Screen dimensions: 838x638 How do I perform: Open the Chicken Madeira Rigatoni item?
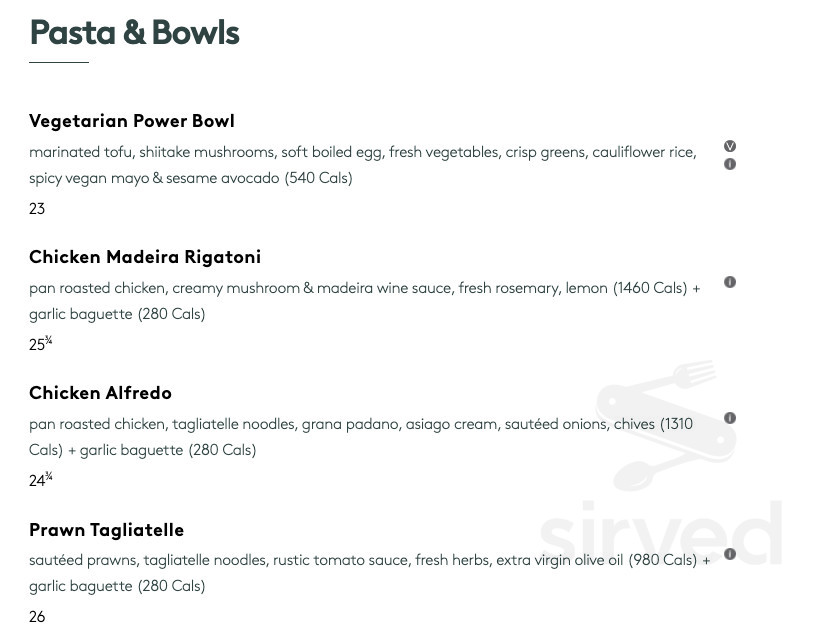click(145, 257)
